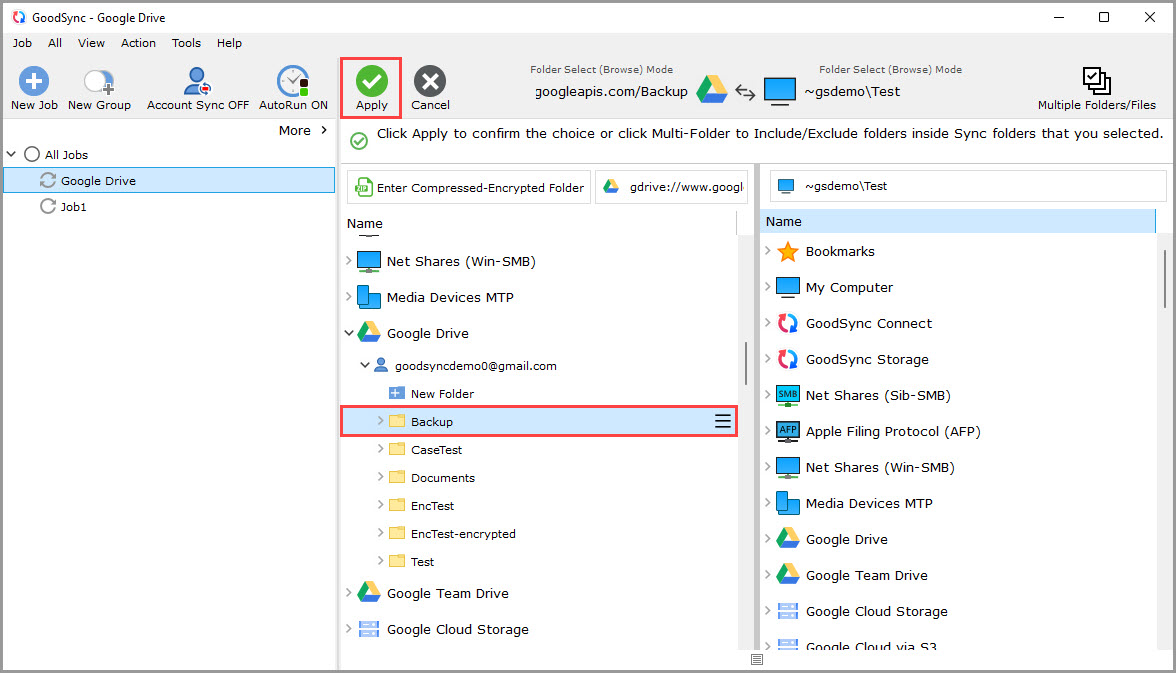Click the Google Drive icon near Folder Select
The height and width of the screenshot is (673, 1176).
pos(712,89)
